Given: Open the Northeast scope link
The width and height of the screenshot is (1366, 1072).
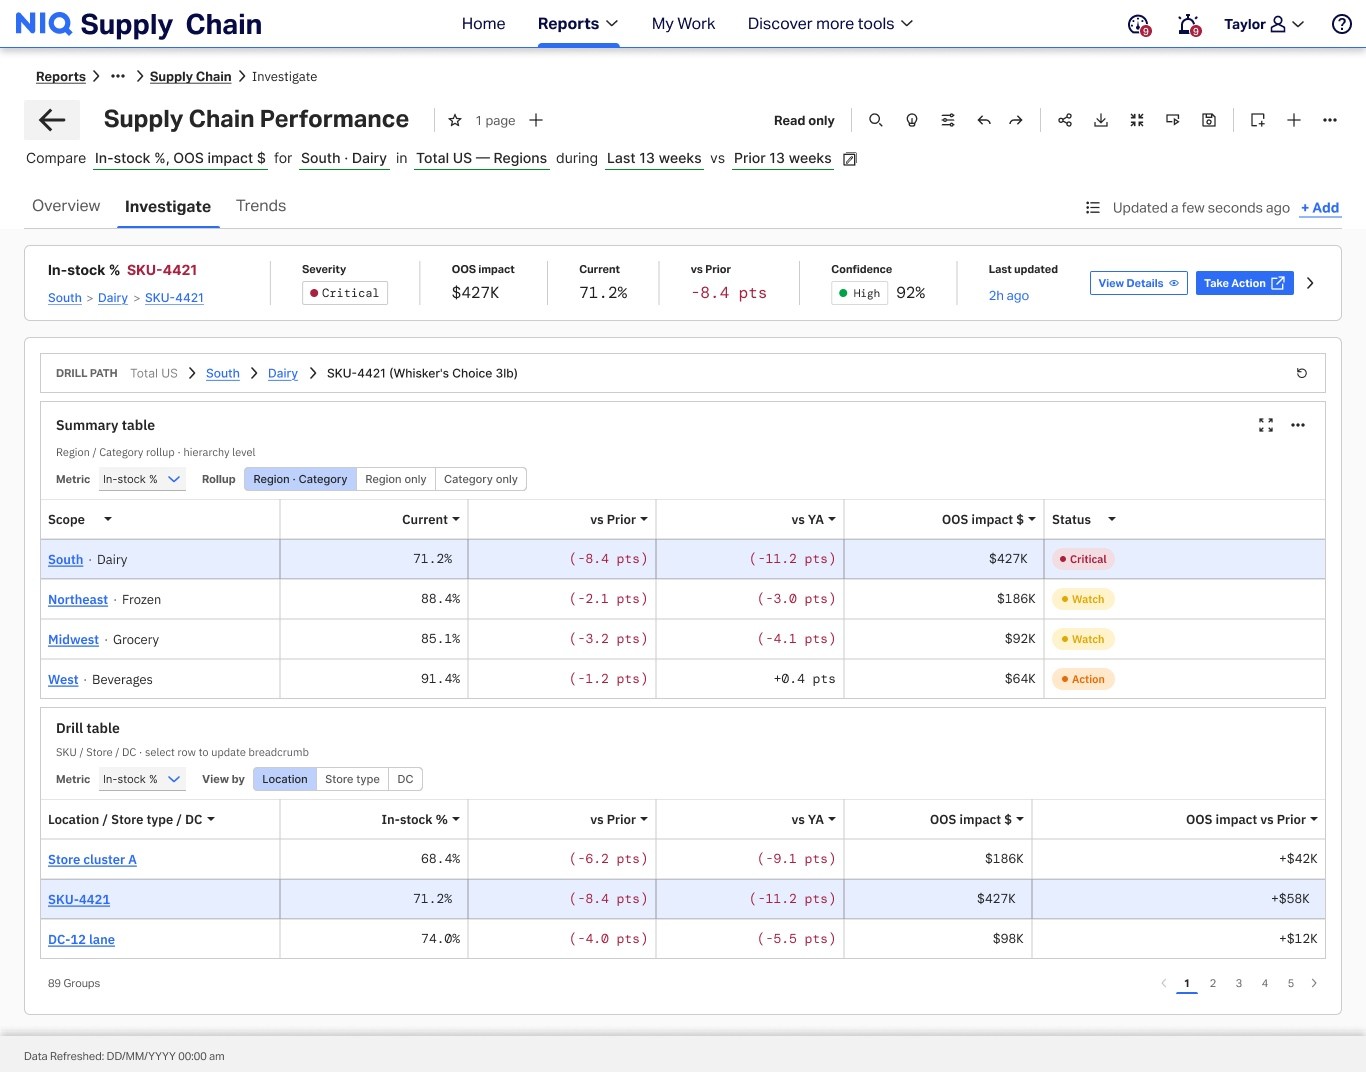Looking at the screenshot, I should pos(78,600).
